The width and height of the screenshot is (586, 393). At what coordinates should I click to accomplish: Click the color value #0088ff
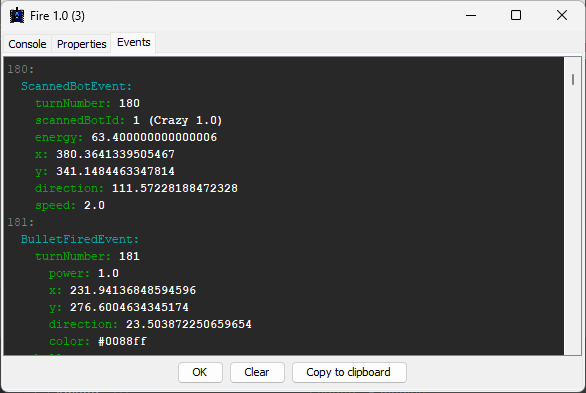122,341
